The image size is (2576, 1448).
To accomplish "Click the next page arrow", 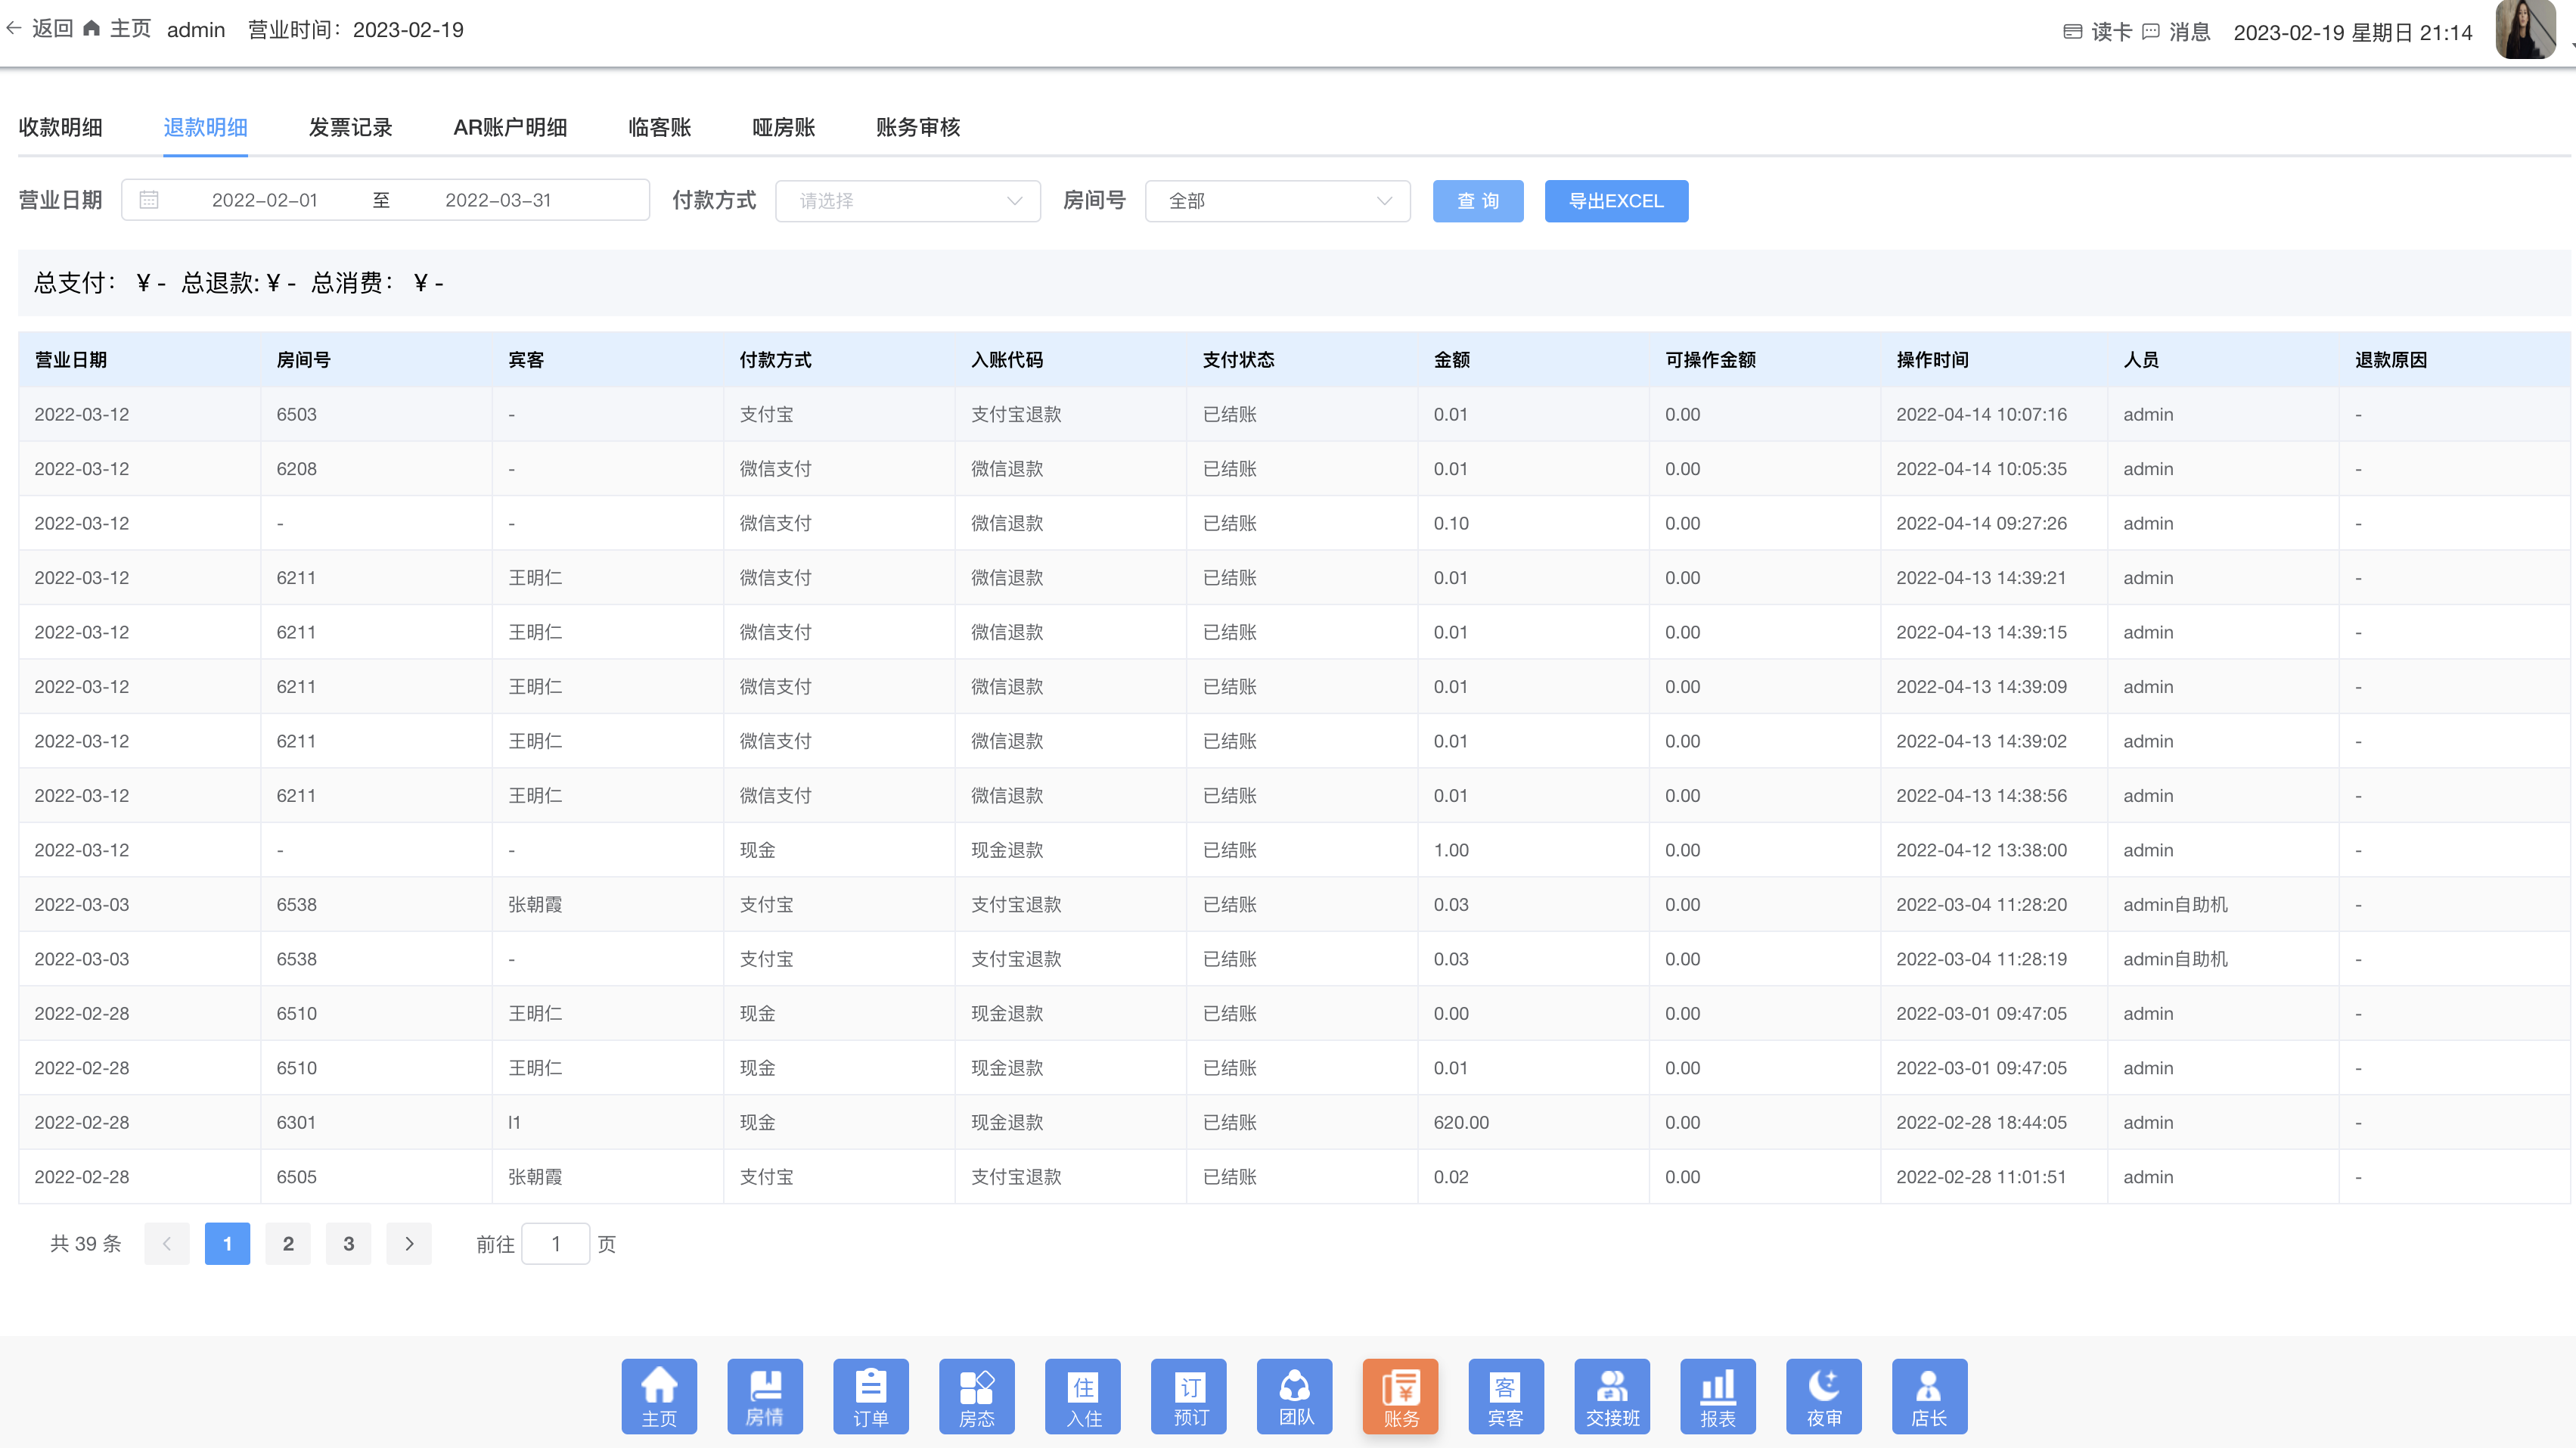I will pyautogui.click(x=409, y=1243).
